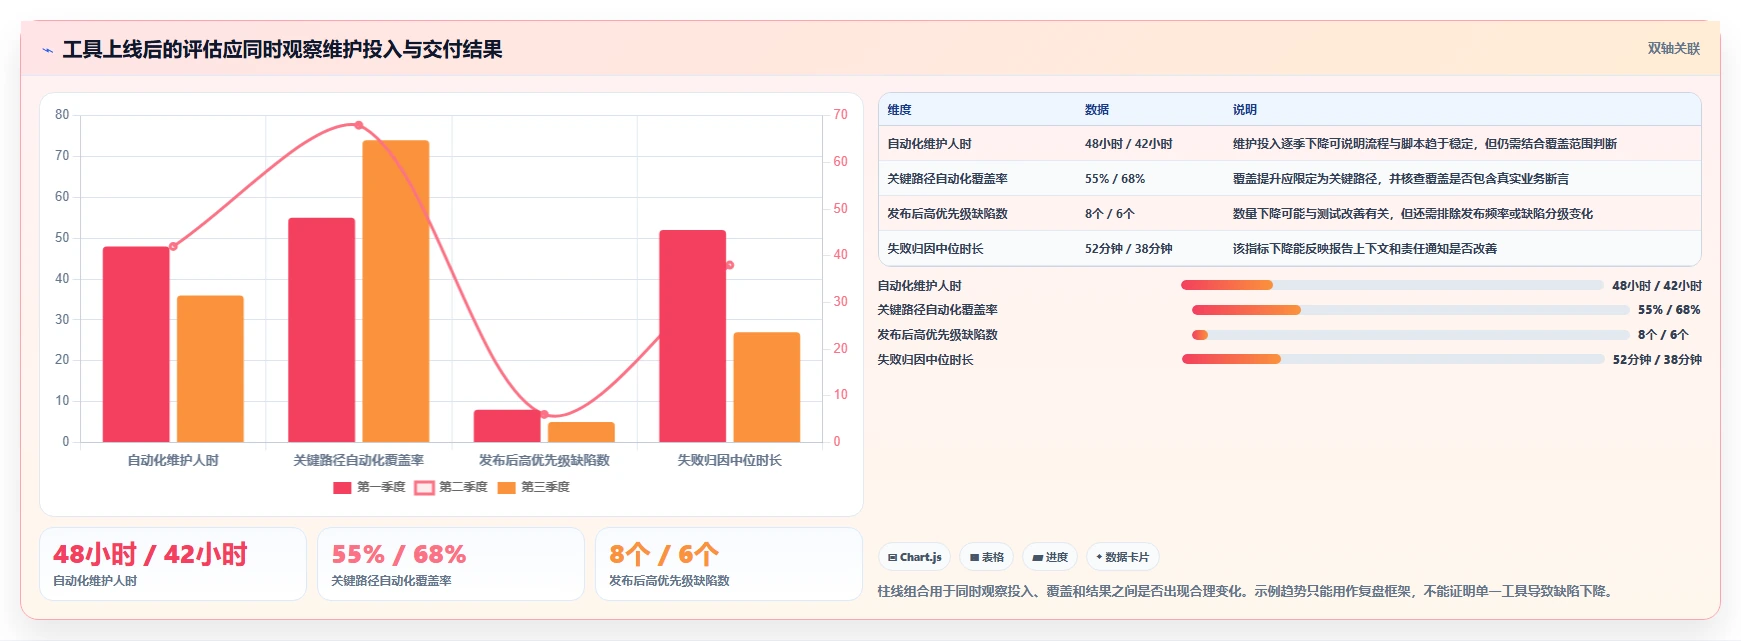Toggle the 第一季度 legend item
Image resolution: width=1741 pixels, height=641 pixels.
(369, 487)
